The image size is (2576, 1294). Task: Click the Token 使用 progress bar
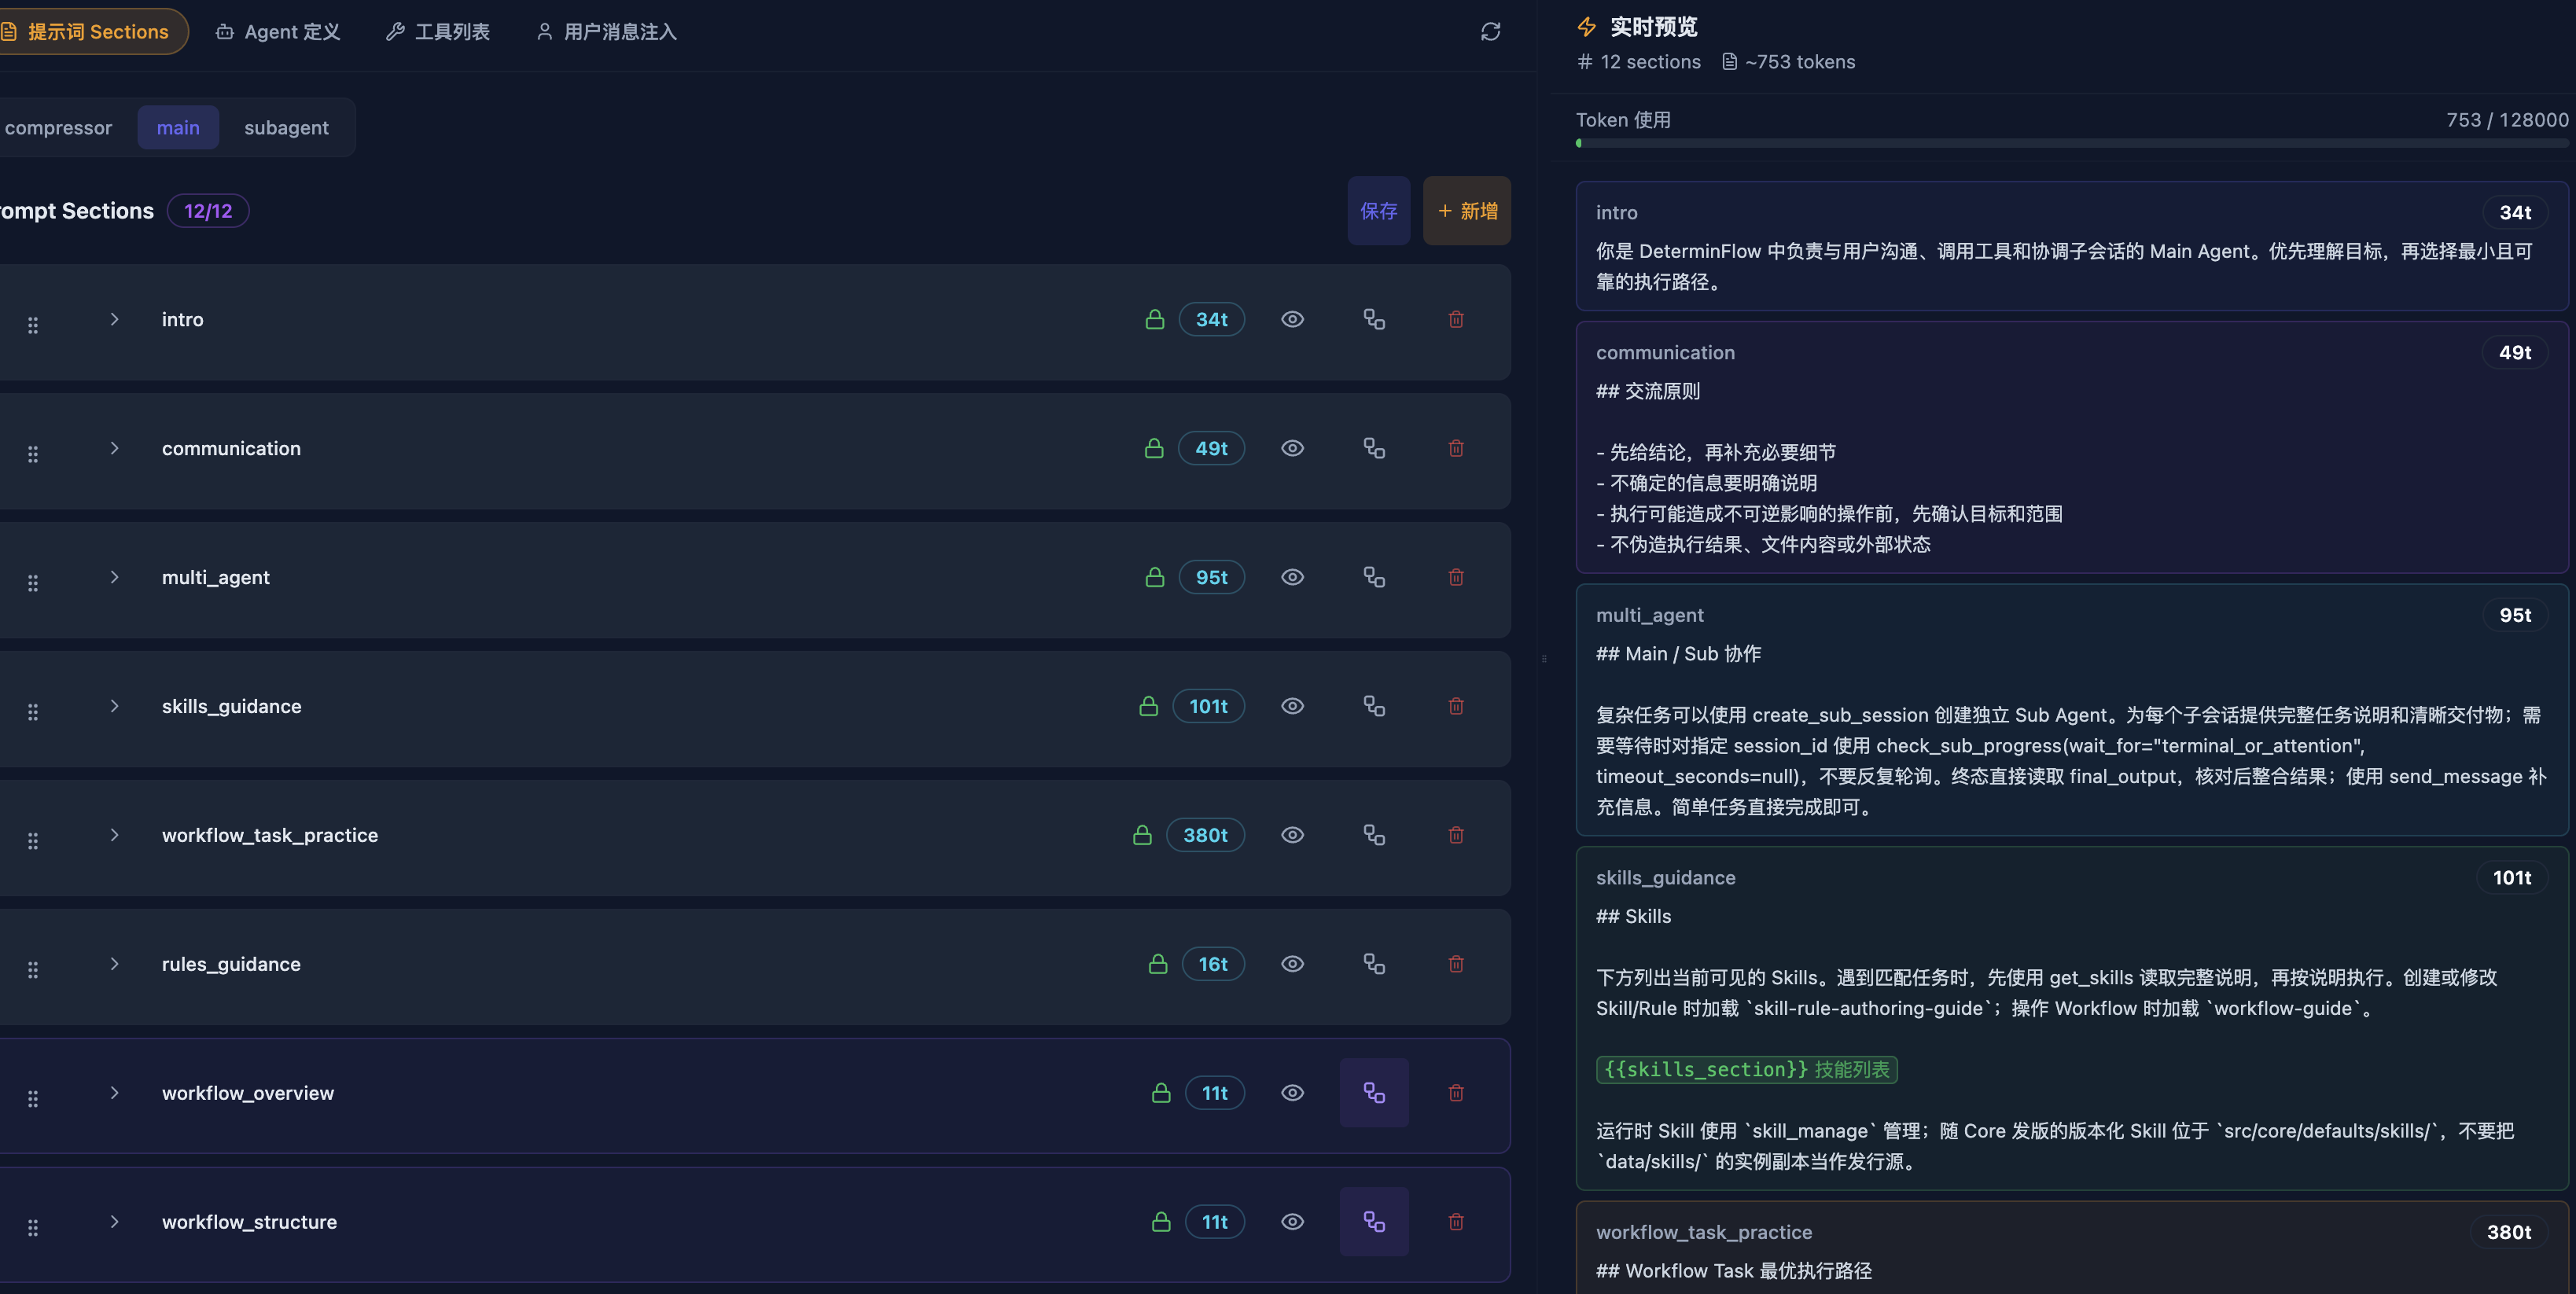click(x=2071, y=143)
